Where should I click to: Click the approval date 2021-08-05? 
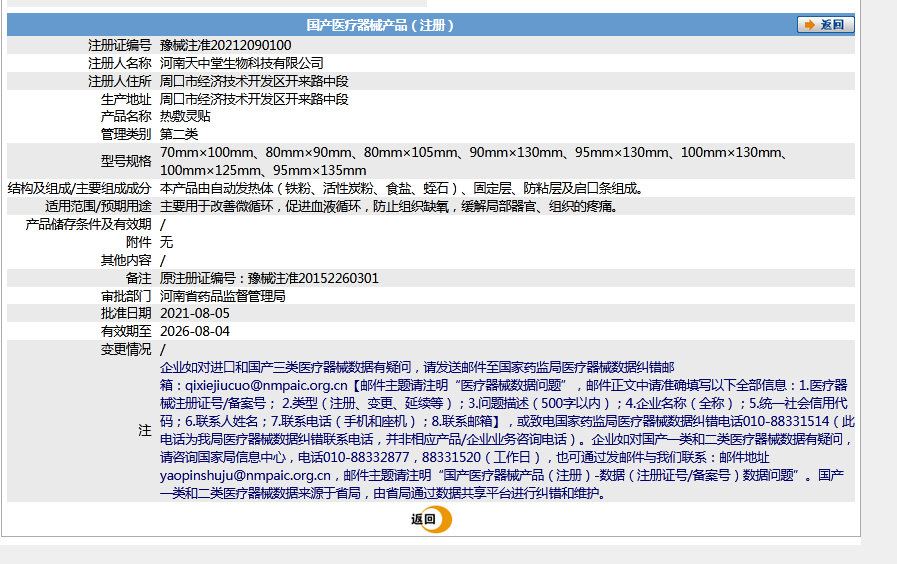pyautogui.click(x=194, y=314)
